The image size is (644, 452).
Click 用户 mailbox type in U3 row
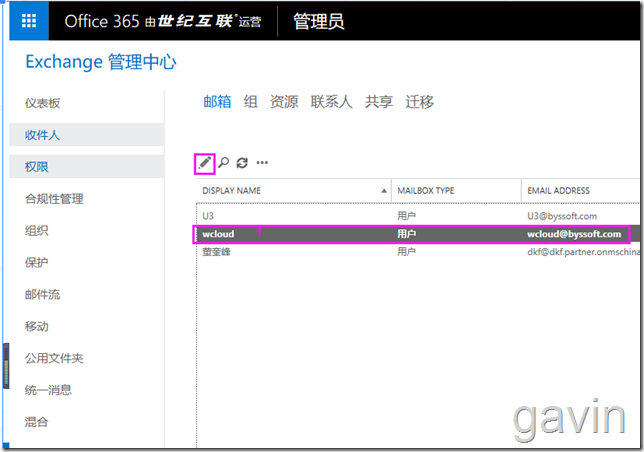(x=406, y=216)
